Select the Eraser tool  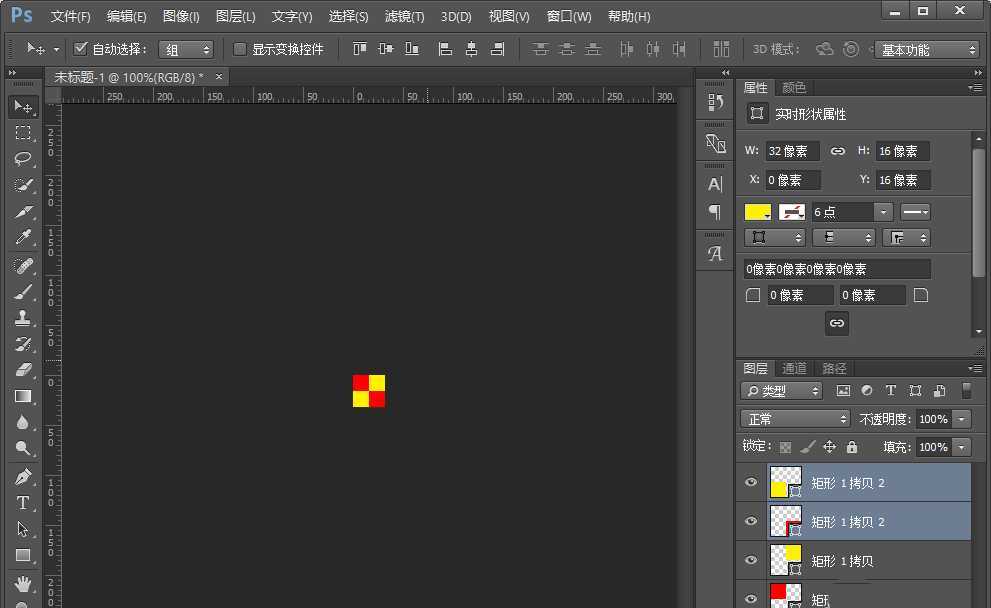coord(23,370)
